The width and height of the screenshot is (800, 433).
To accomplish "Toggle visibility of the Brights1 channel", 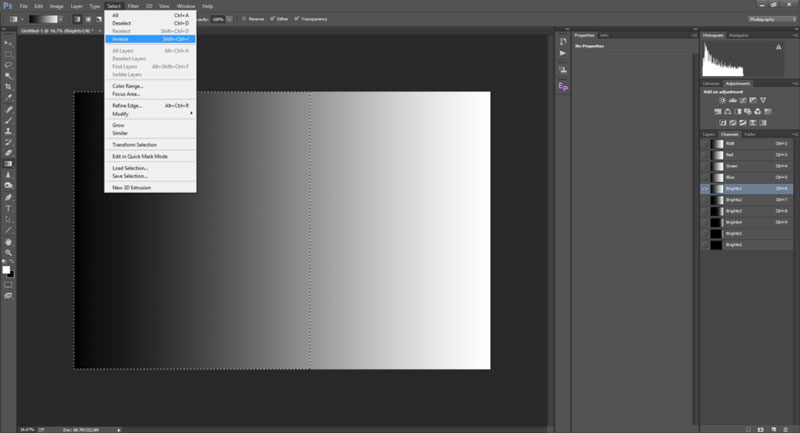I will [705, 188].
